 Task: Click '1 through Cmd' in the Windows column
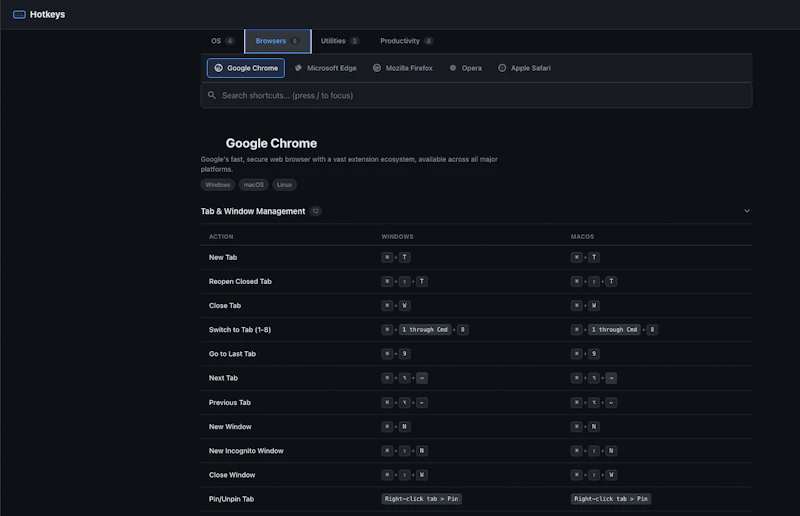[425, 330]
